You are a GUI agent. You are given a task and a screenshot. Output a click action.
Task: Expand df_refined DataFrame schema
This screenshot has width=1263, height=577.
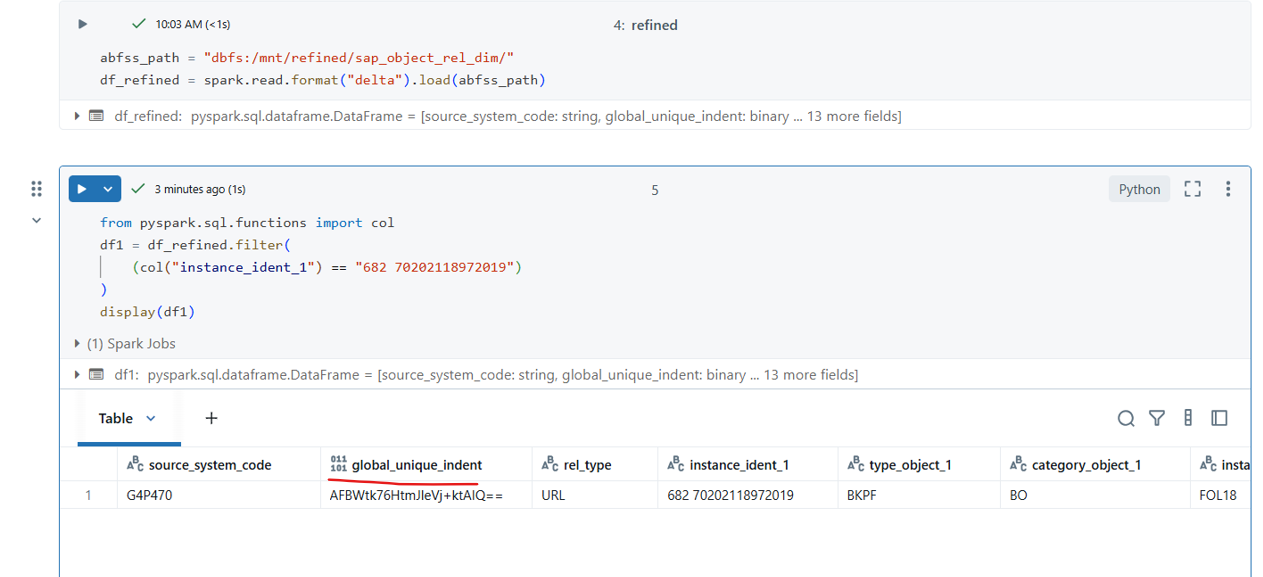tap(77, 116)
